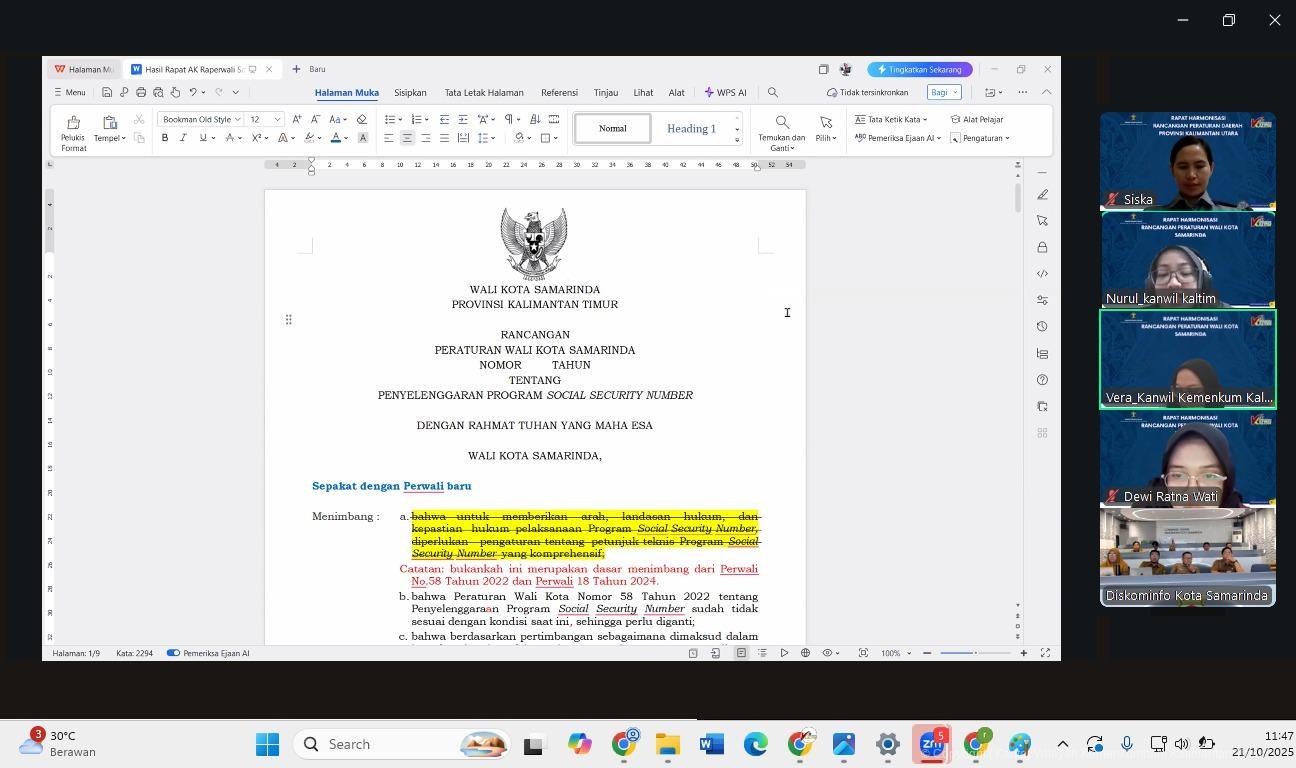Switch to the Sisipkan tab

(410, 92)
